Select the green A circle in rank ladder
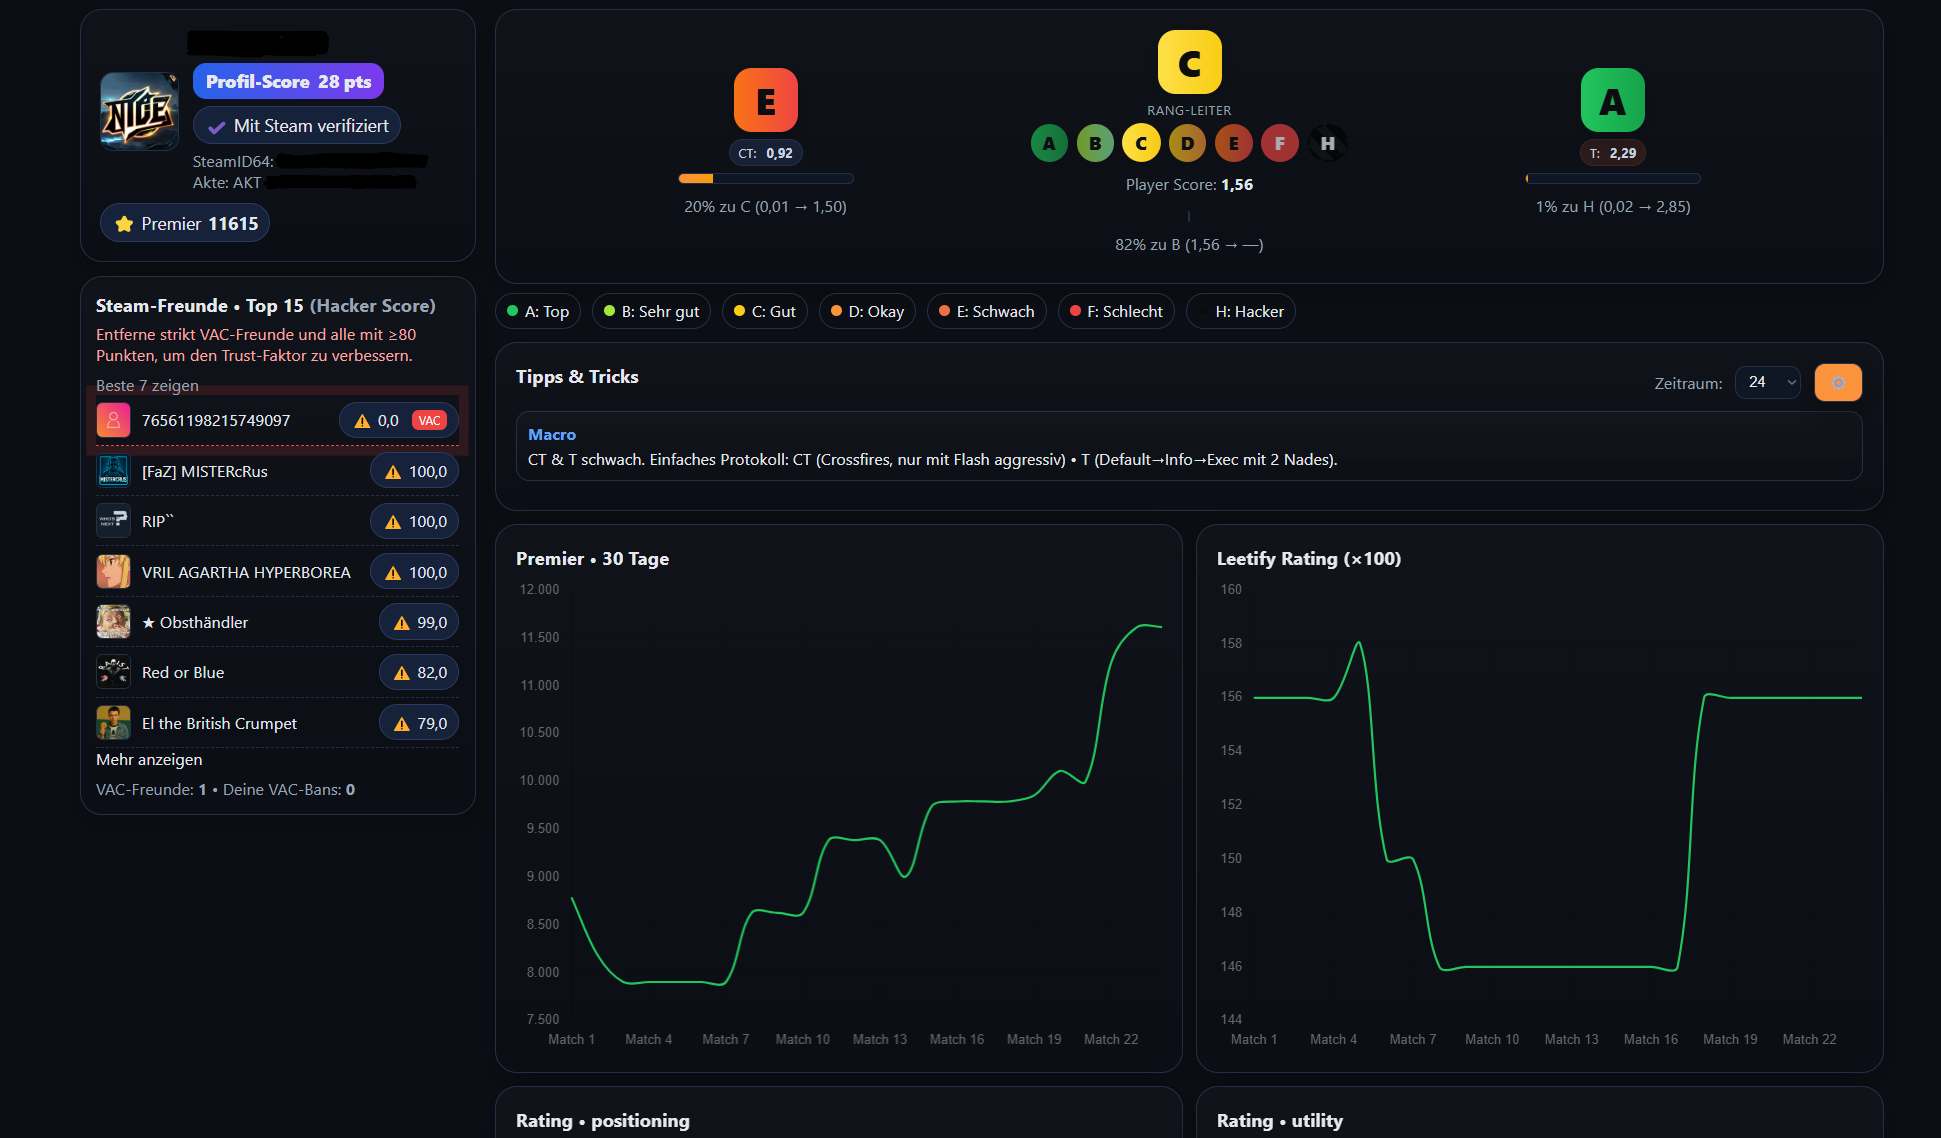This screenshot has height=1138, width=1941. point(1049,143)
